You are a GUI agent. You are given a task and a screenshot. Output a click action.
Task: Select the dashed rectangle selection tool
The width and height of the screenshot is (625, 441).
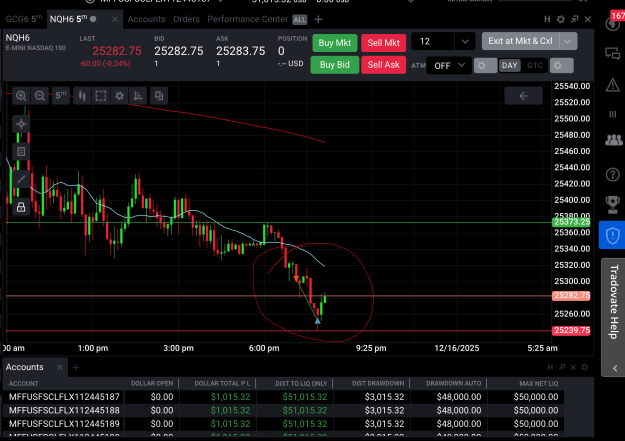(101, 96)
